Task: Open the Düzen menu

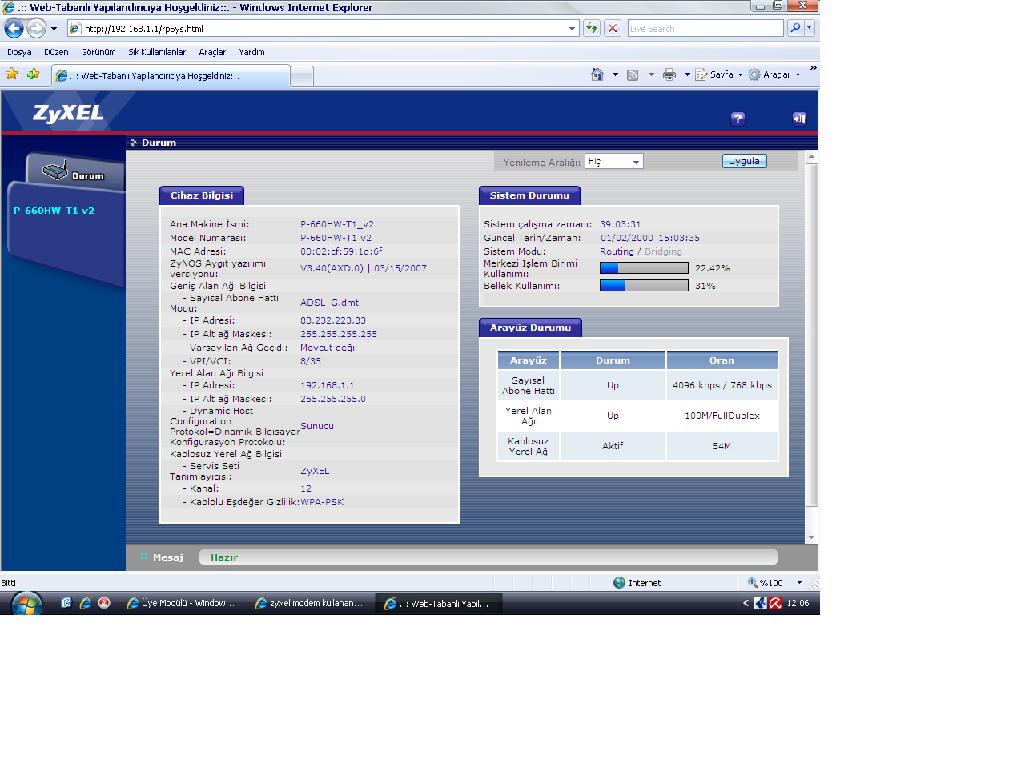Action: [x=56, y=52]
